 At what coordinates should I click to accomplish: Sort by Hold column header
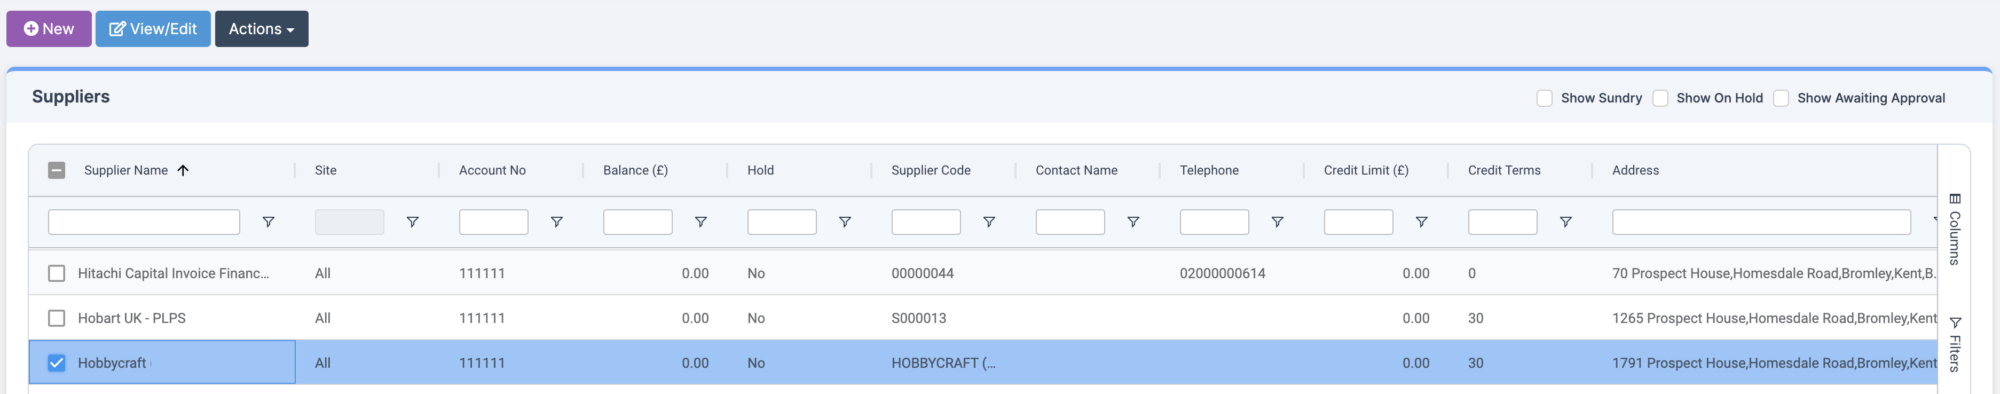761,170
